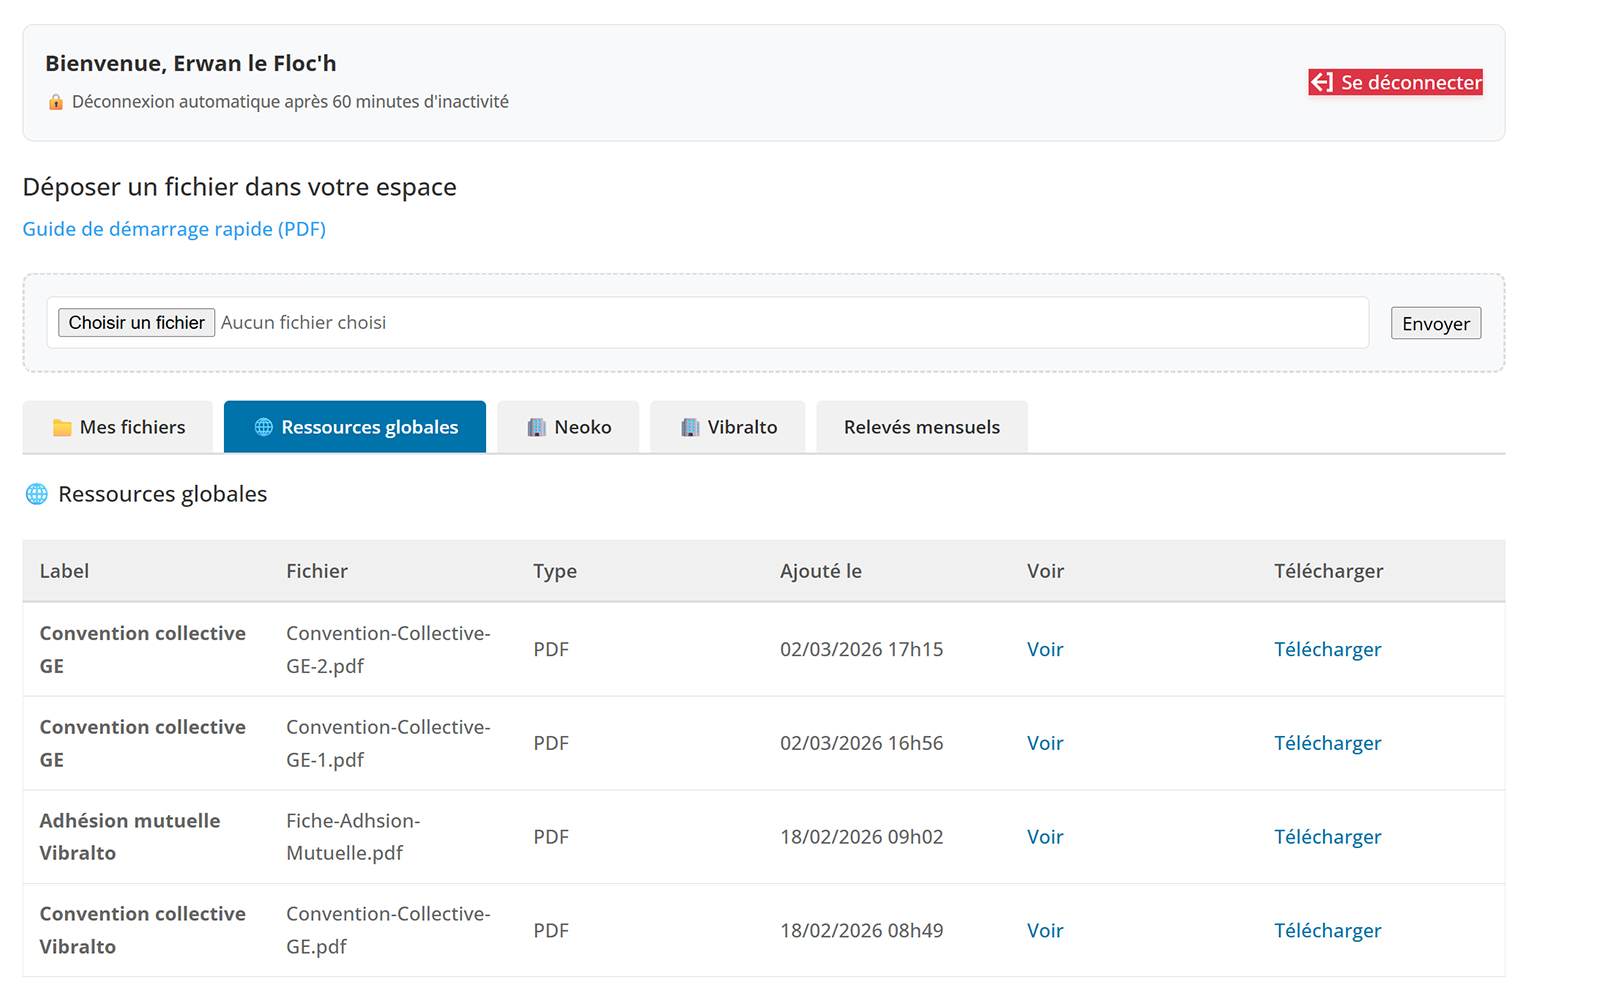
Task: Click the building icon on Vibralto tab
Action: [x=690, y=427]
